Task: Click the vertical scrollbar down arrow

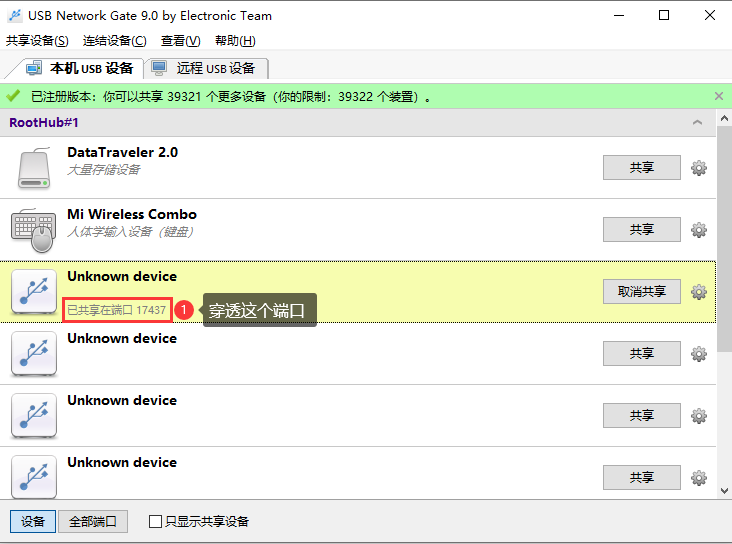Action: click(724, 491)
